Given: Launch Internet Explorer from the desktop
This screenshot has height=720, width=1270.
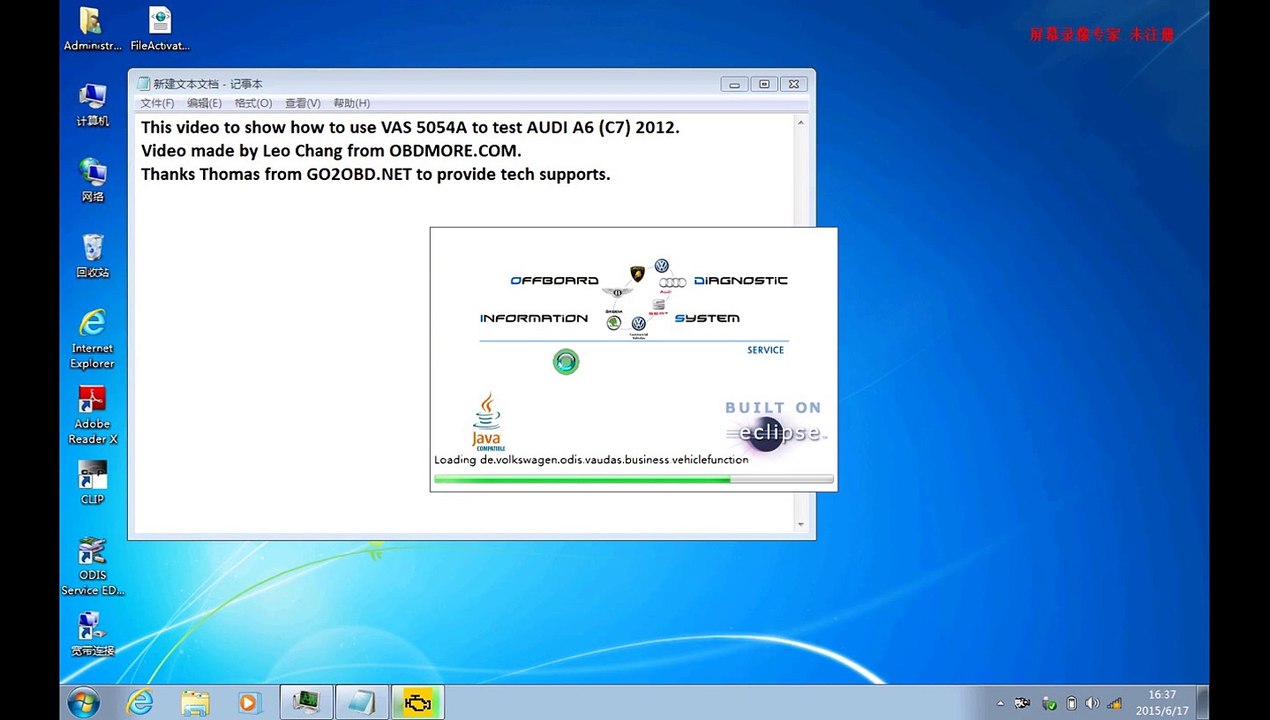Looking at the screenshot, I should click(x=92, y=338).
